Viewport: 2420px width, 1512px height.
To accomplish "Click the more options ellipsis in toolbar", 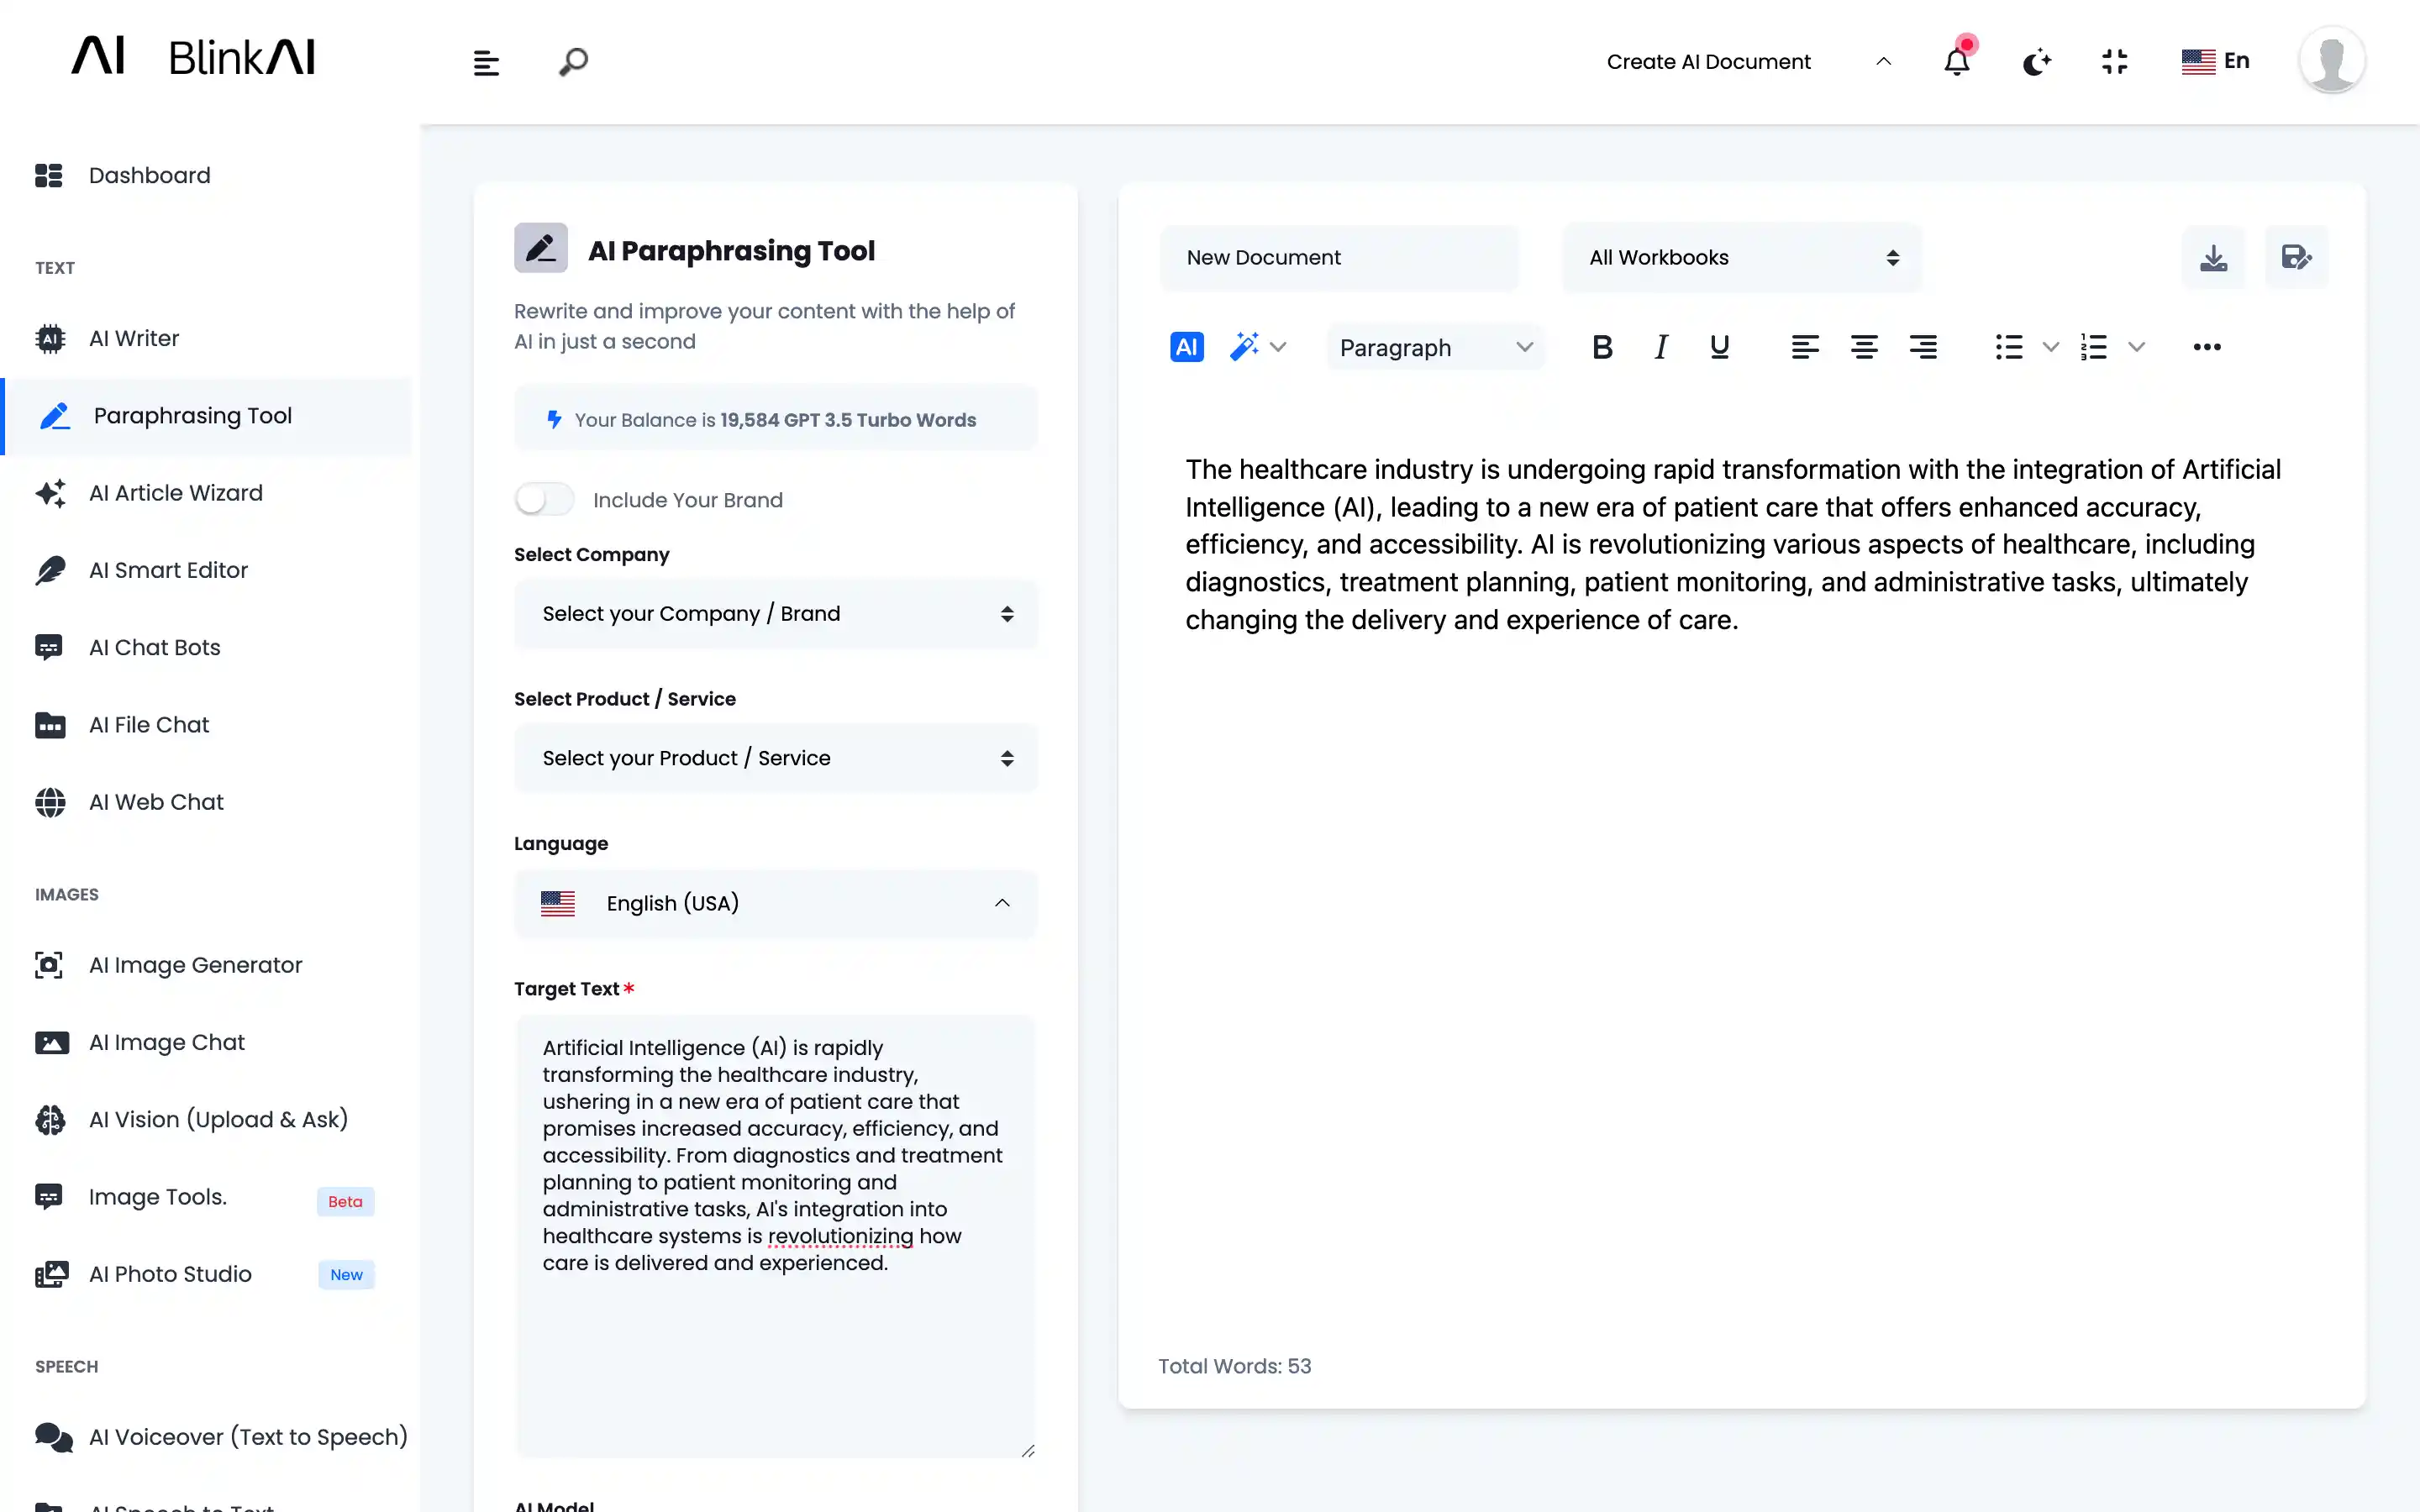I will pyautogui.click(x=2206, y=347).
